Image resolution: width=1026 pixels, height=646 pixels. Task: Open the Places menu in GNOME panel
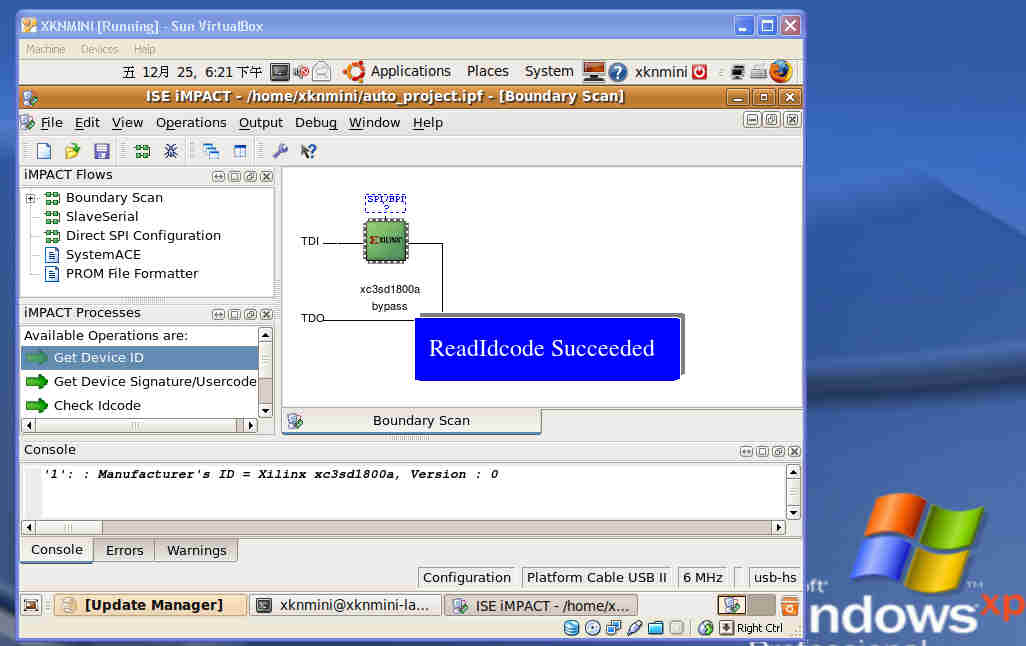[x=487, y=71]
